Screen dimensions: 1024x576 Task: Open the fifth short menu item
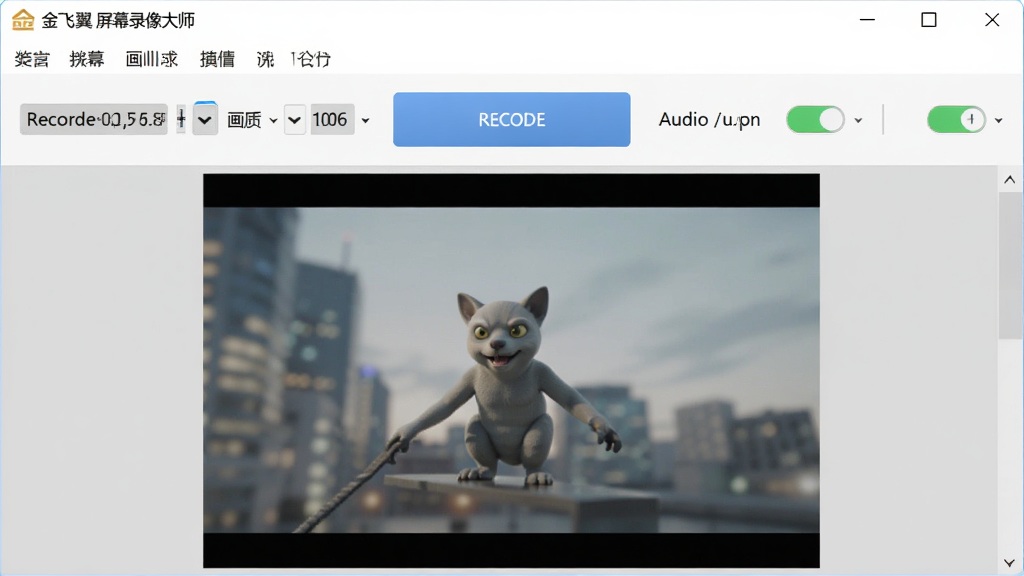(x=265, y=59)
